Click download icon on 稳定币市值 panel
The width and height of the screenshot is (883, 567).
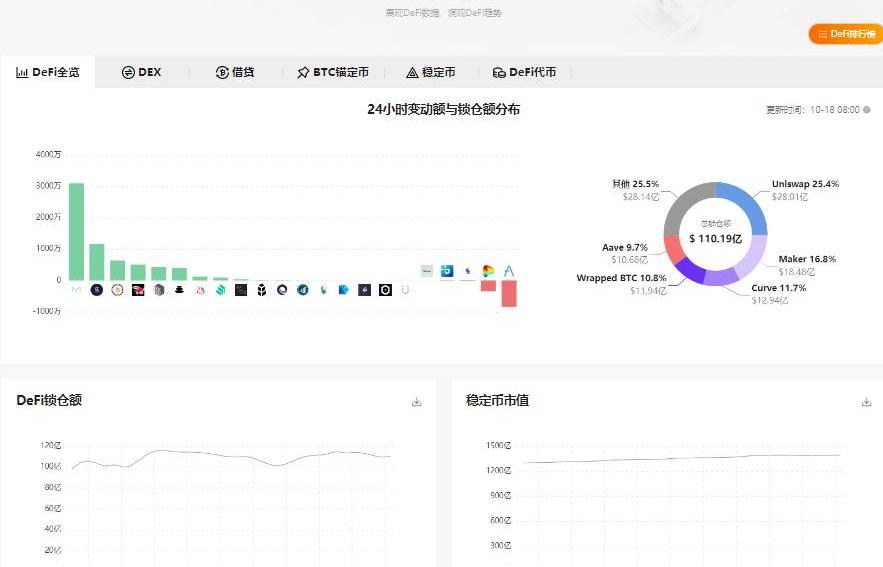[867, 402]
